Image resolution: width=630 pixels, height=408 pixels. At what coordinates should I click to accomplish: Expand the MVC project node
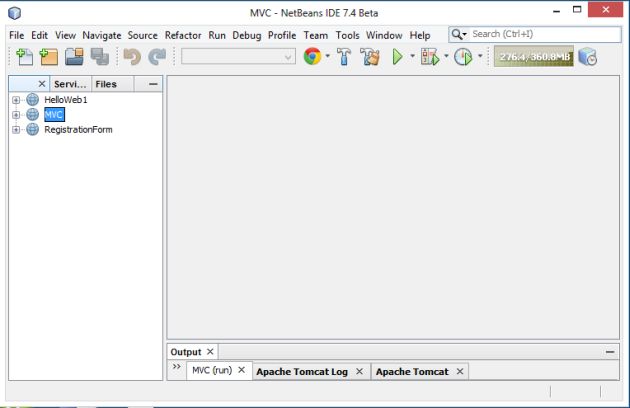16,115
